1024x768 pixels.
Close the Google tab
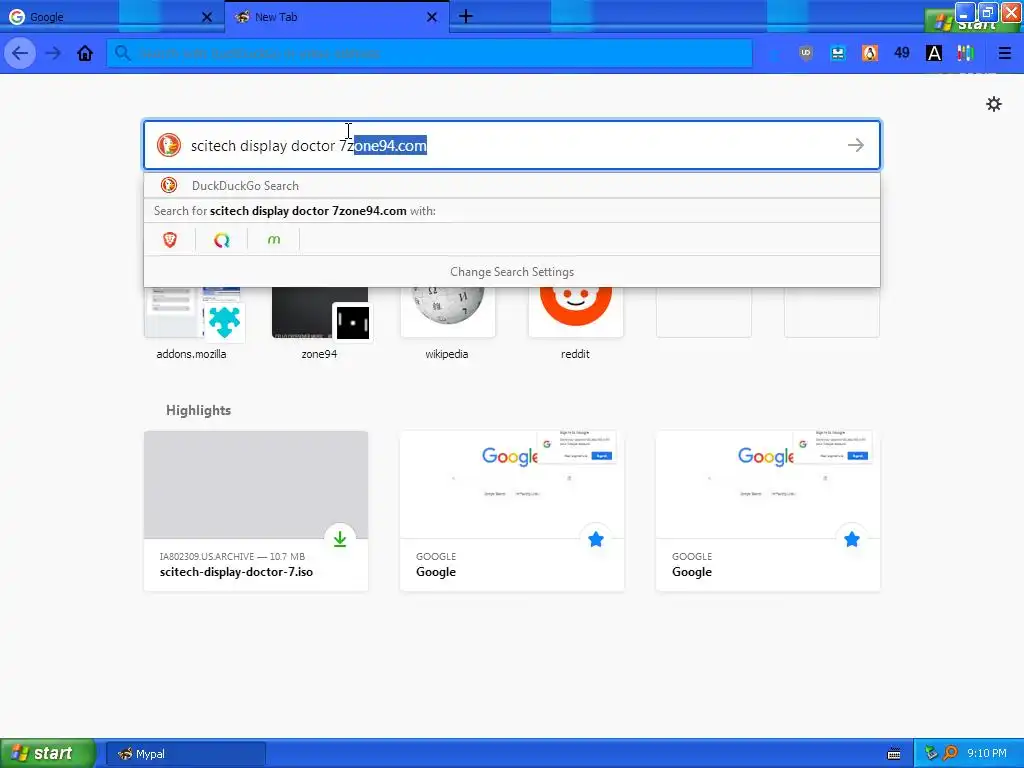coord(207,17)
